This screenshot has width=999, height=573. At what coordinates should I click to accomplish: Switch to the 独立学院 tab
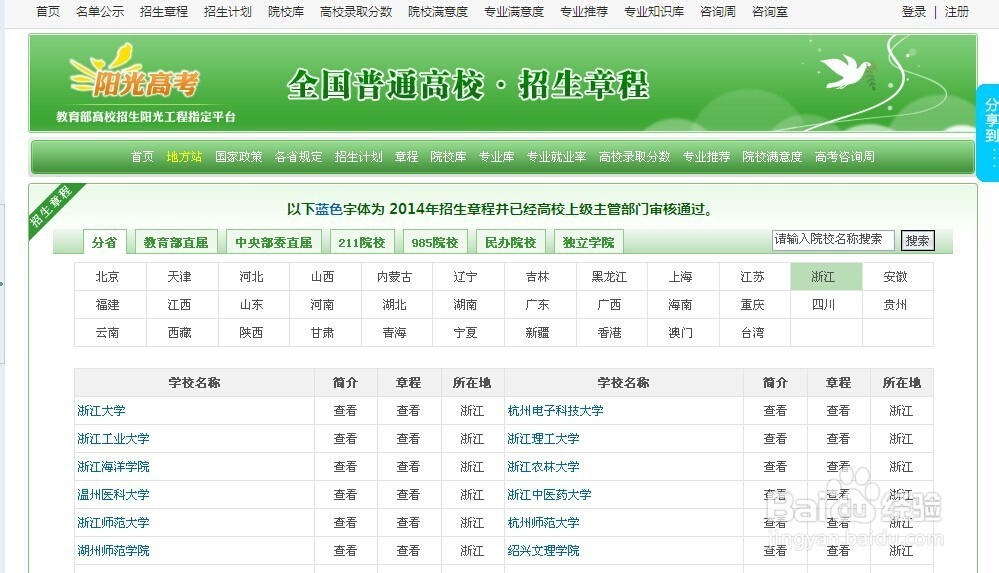coord(589,242)
